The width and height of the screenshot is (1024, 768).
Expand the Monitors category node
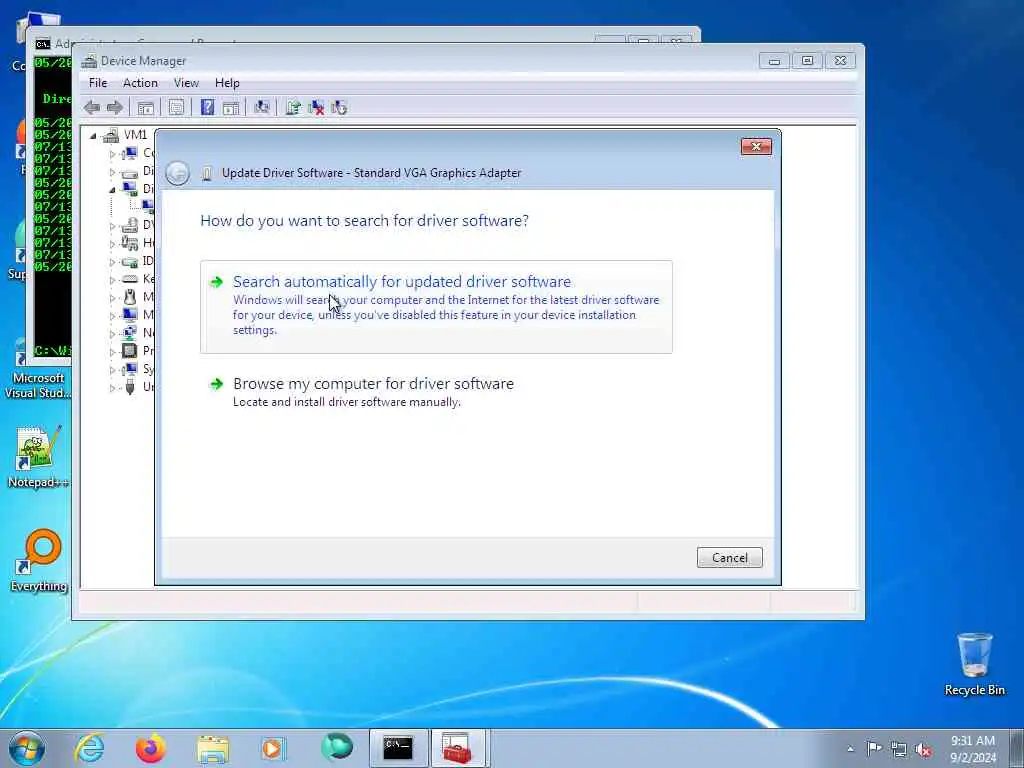point(112,315)
